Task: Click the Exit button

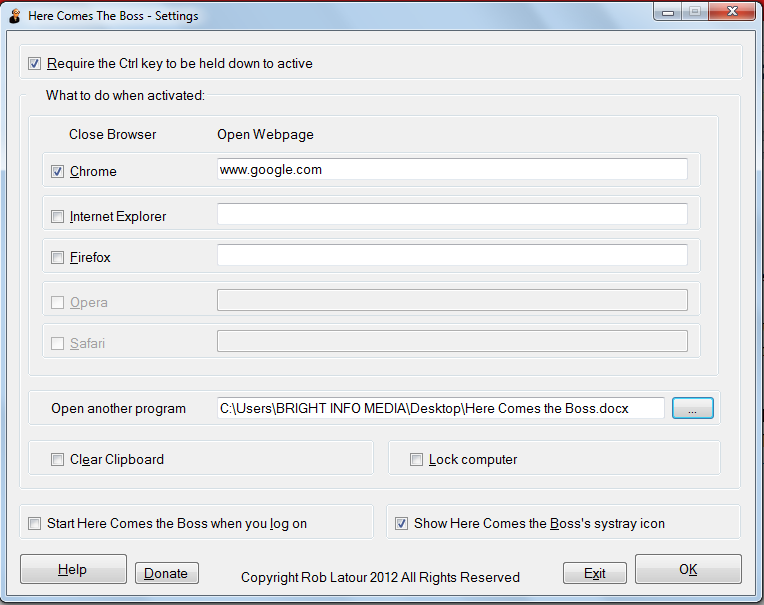Action: pyautogui.click(x=594, y=573)
